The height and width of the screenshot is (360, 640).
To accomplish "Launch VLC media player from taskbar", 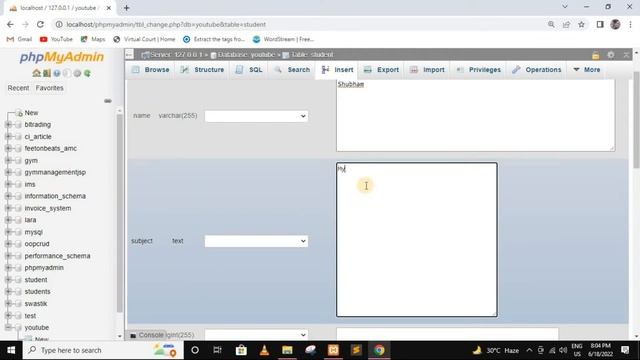I will pos(264,350).
